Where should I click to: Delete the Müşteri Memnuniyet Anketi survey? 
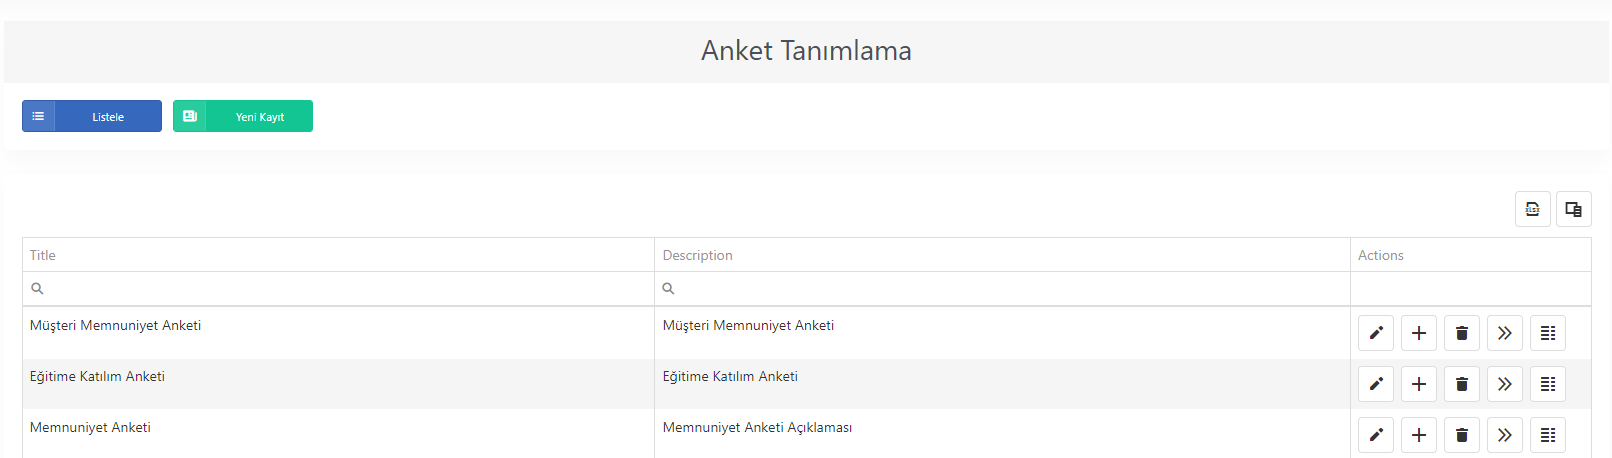[1462, 333]
